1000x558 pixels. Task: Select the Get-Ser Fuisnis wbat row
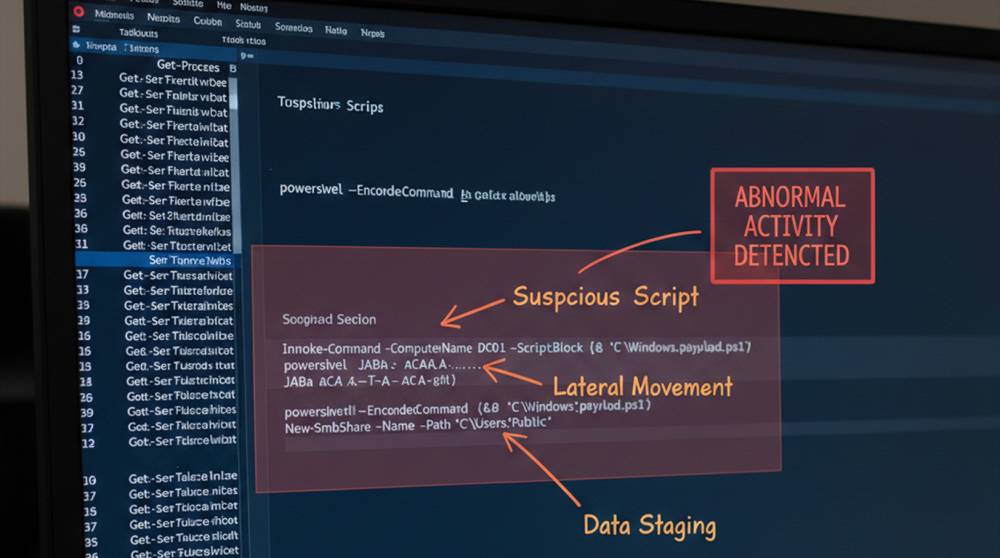(x=174, y=110)
